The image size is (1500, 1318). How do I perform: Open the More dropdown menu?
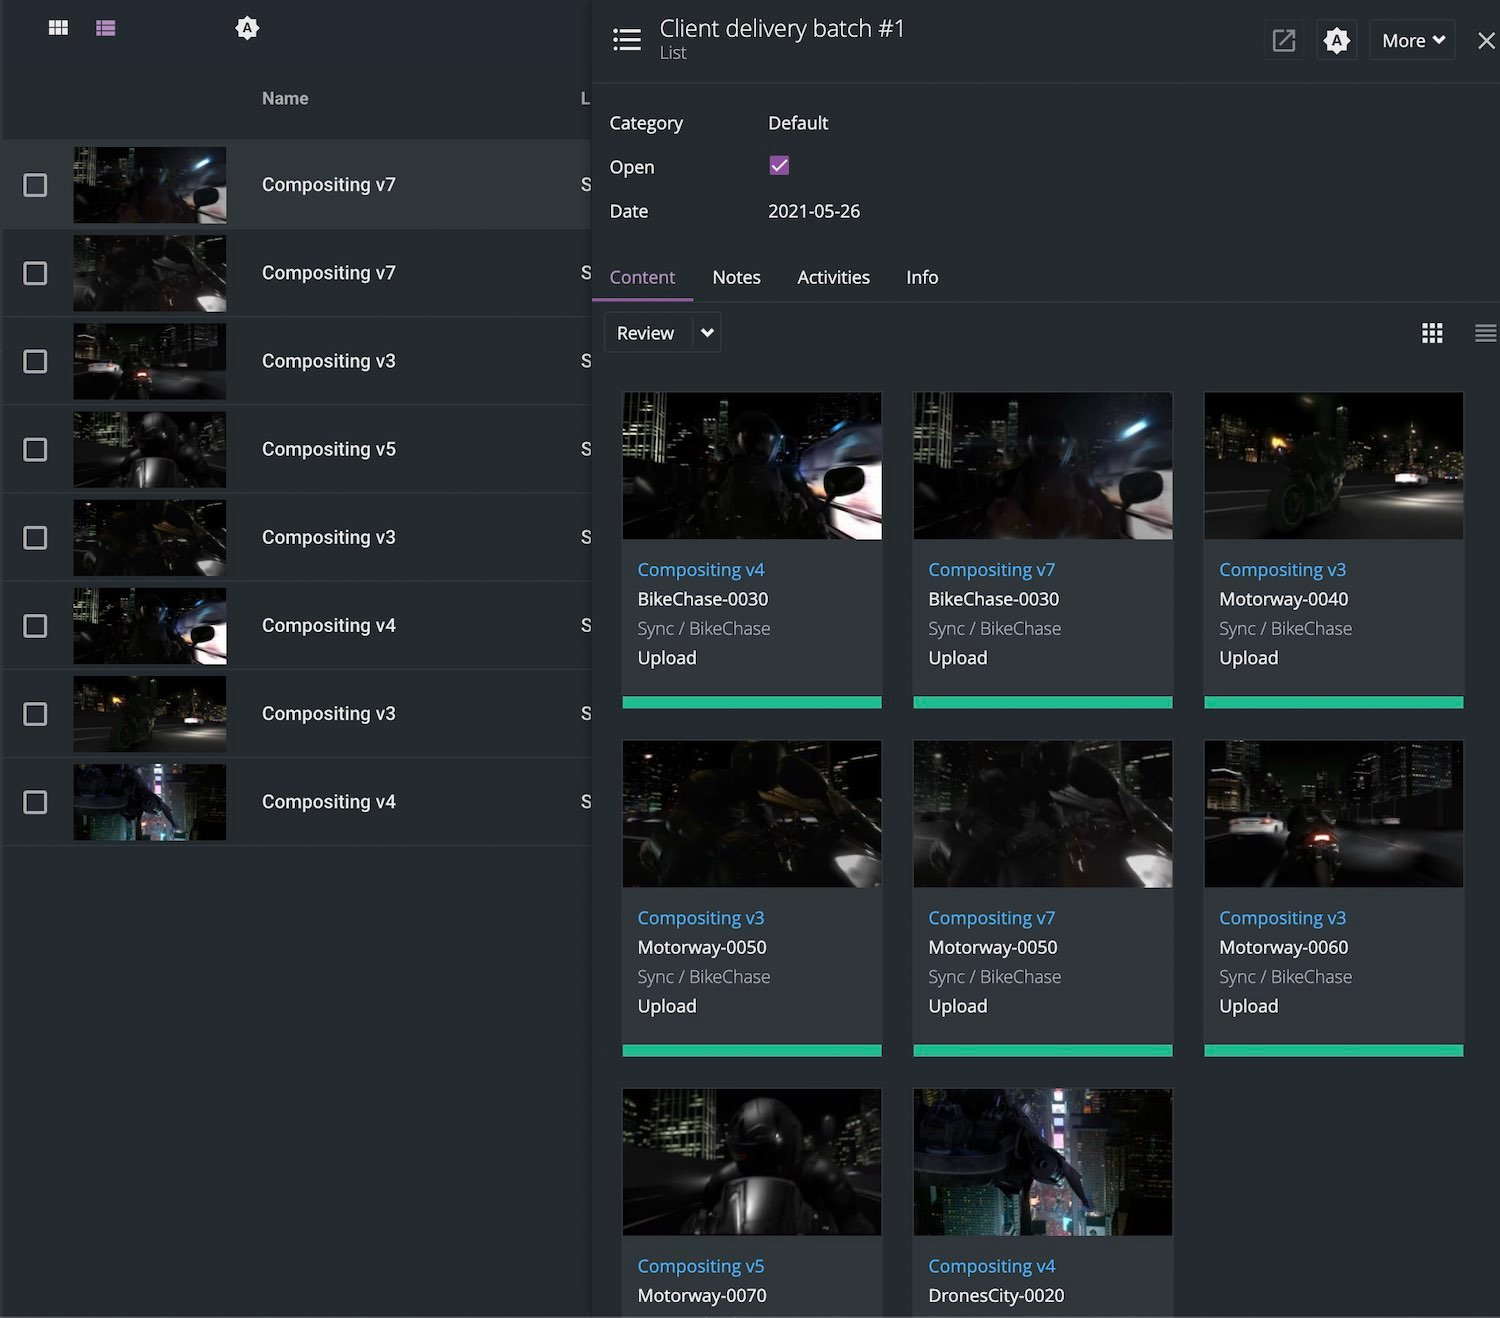pos(1412,40)
